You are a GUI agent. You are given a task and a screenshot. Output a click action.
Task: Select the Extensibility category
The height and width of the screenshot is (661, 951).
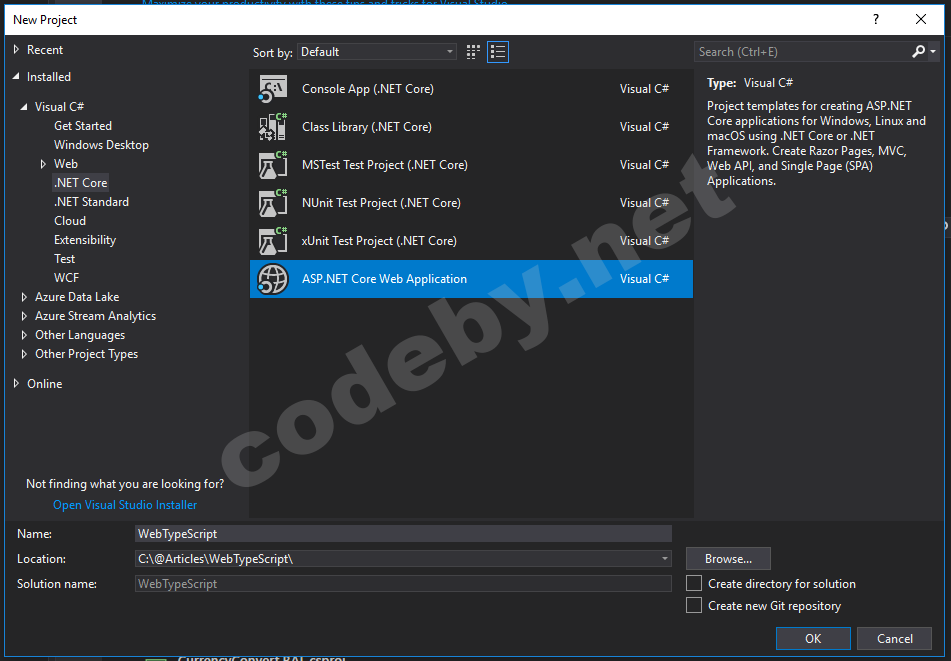tap(85, 240)
